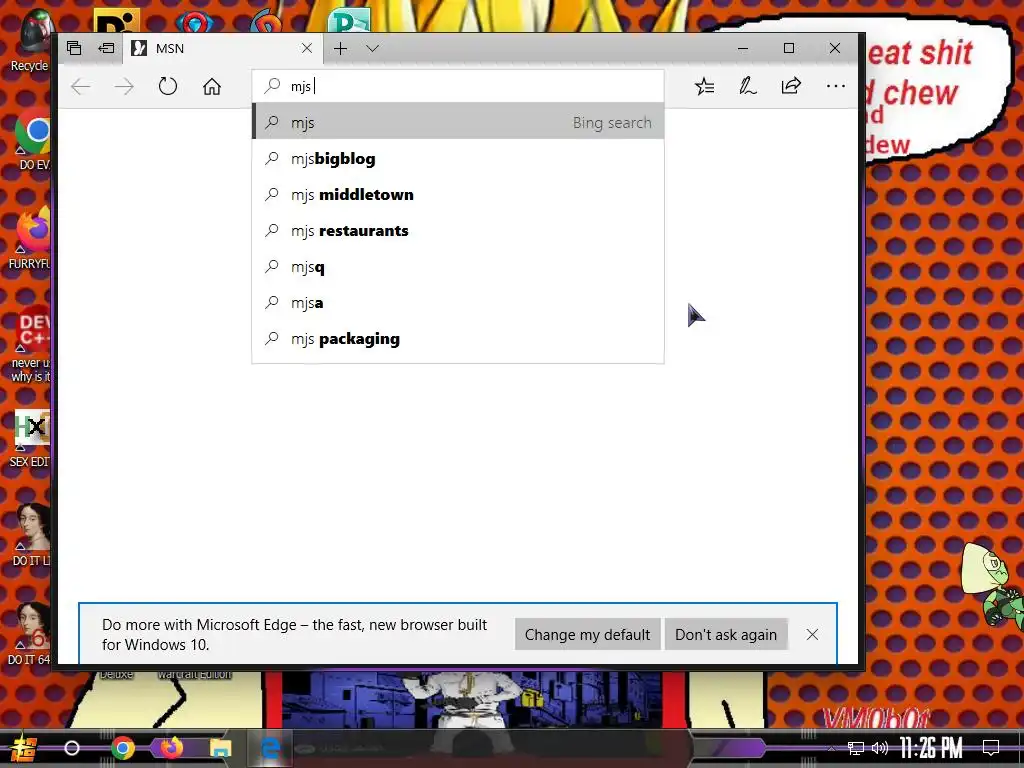Refresh the current page
1024x768 pixels.
[168, 86]
